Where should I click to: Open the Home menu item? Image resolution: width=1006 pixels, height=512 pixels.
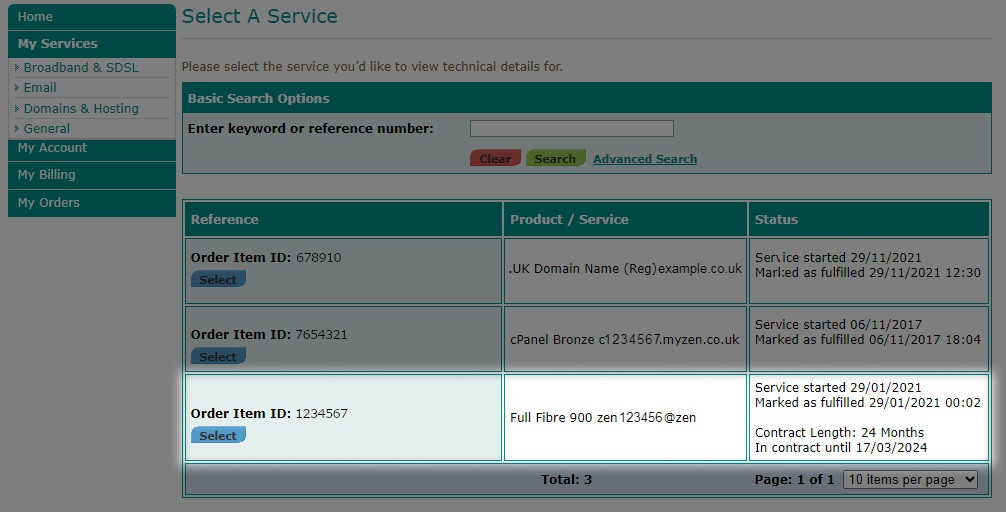pyautogui.click(x=92, y=17)
